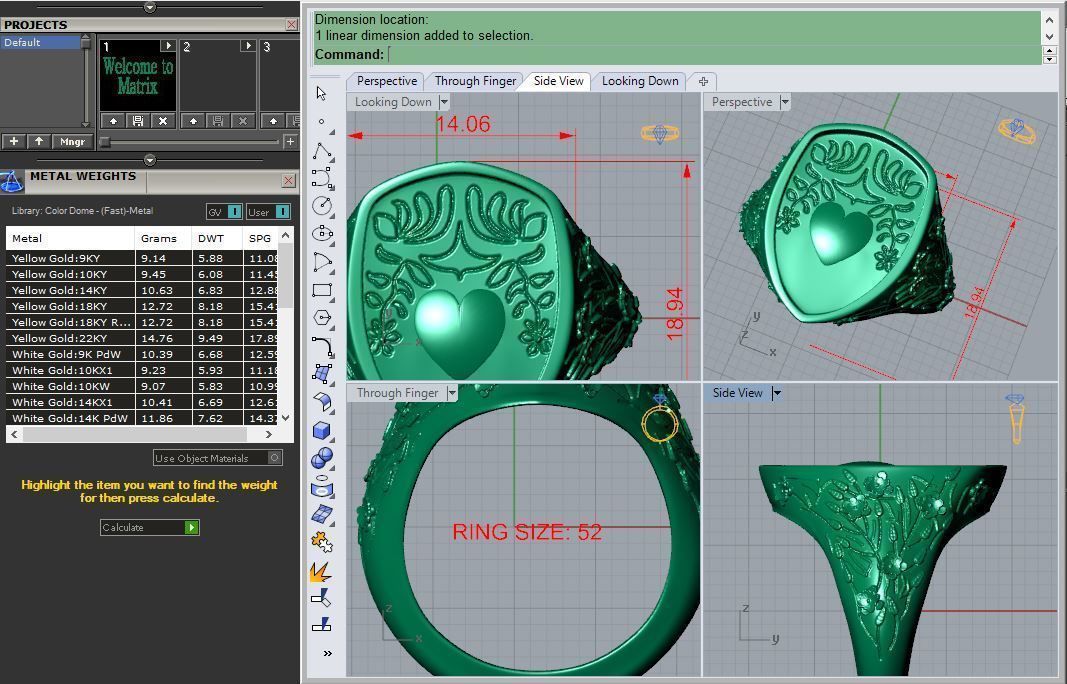Screen dimensions: 1067x684
Task: Click ring view gem icon in Looking Down viewport
Action: click(x=659, y=133)
